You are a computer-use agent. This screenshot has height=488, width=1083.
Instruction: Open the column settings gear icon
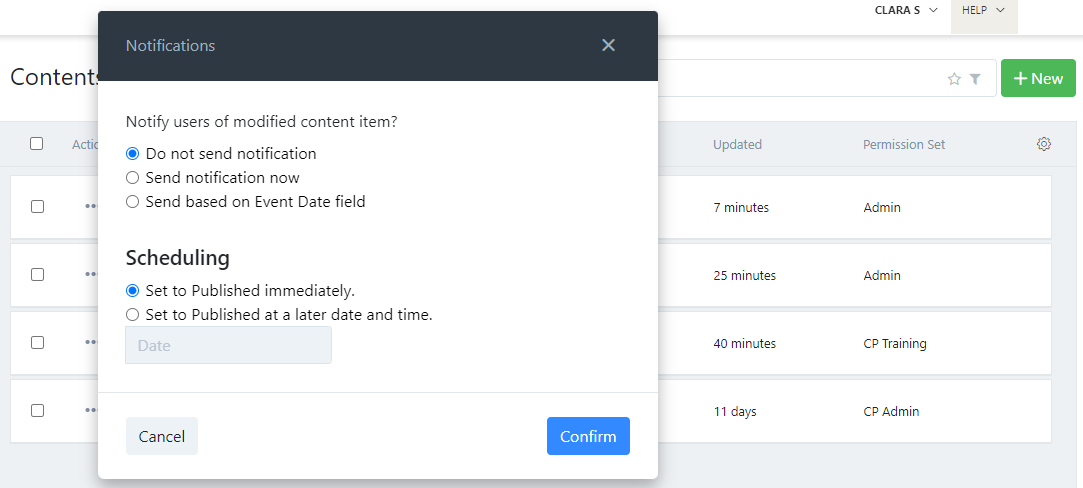1044,144
